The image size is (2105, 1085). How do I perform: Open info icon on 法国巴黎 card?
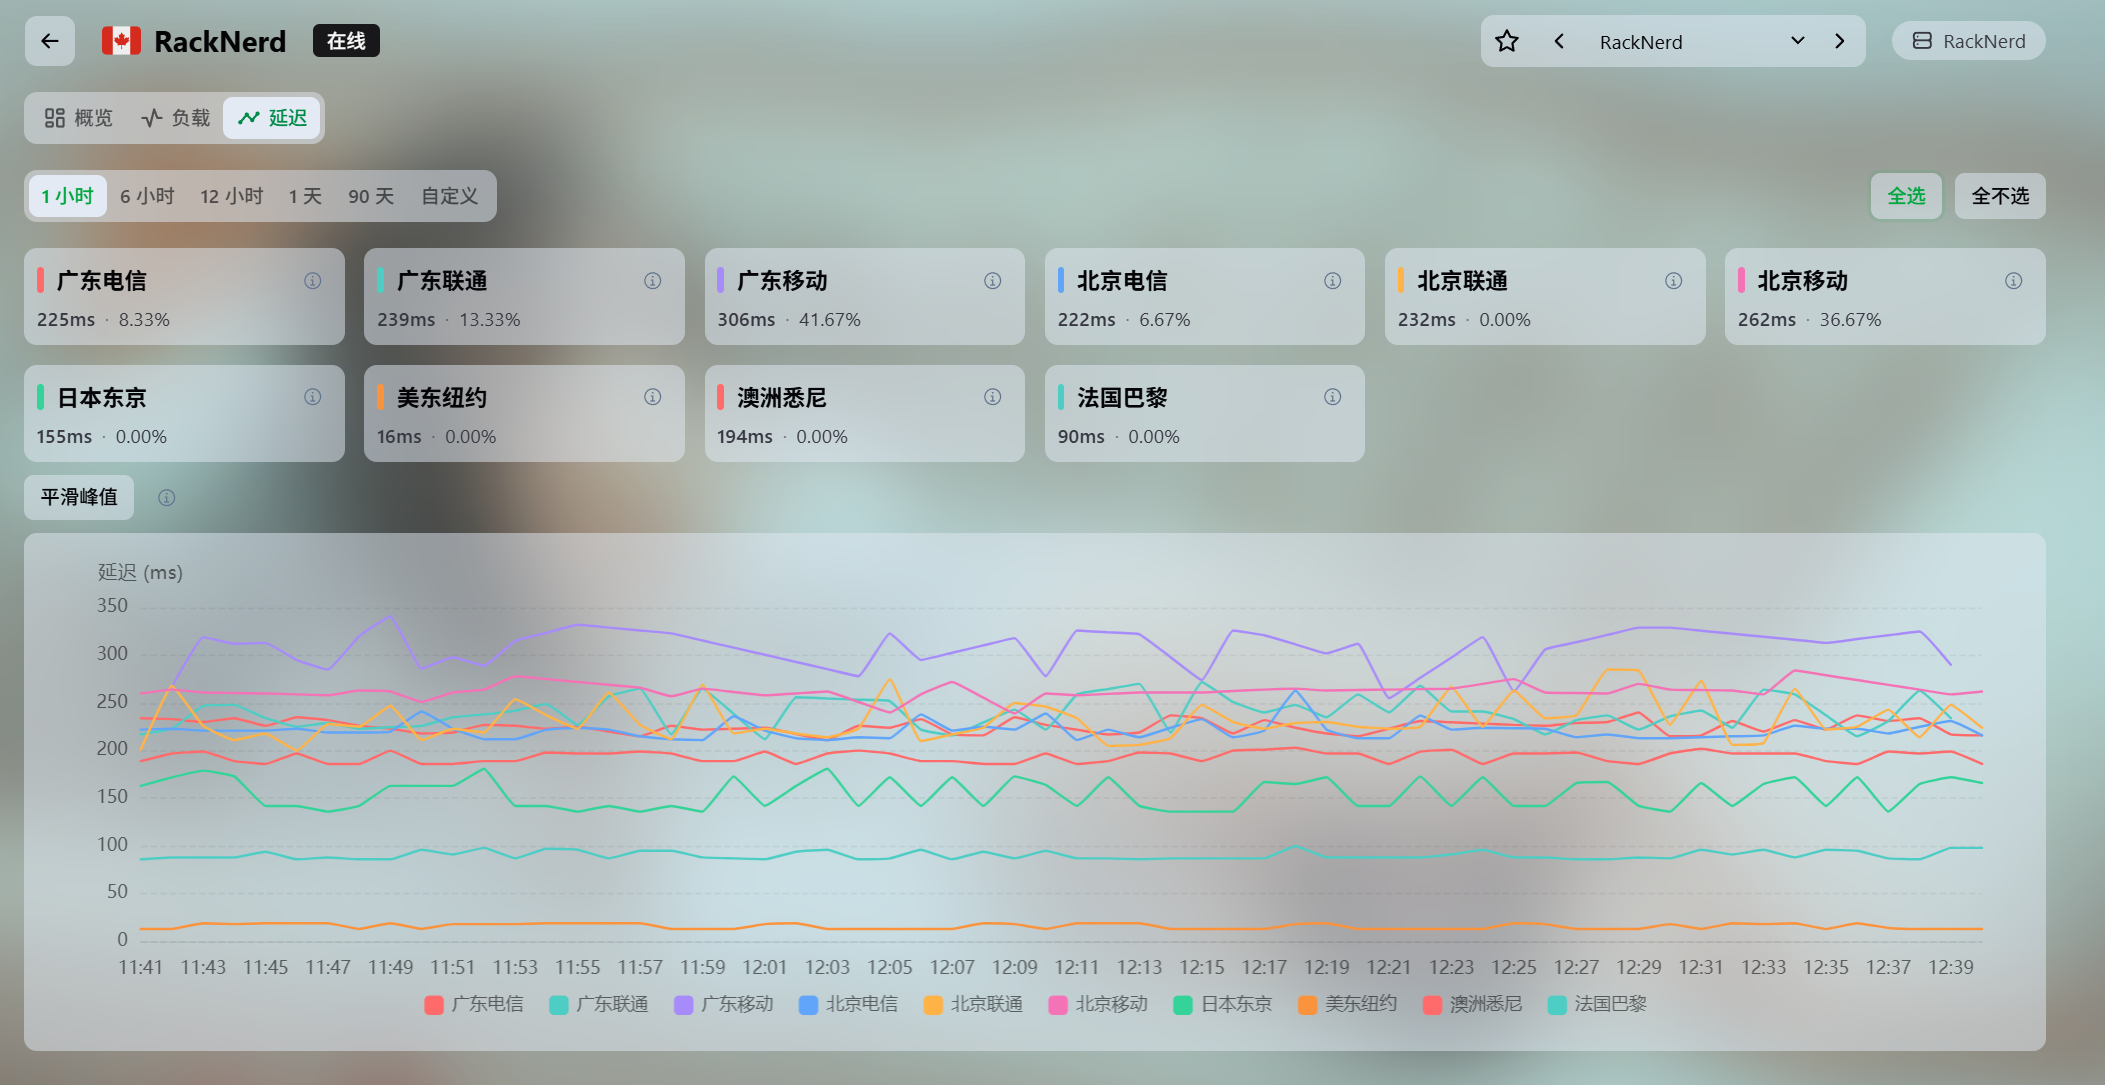pyautogui.click(x=1332, y=397)
